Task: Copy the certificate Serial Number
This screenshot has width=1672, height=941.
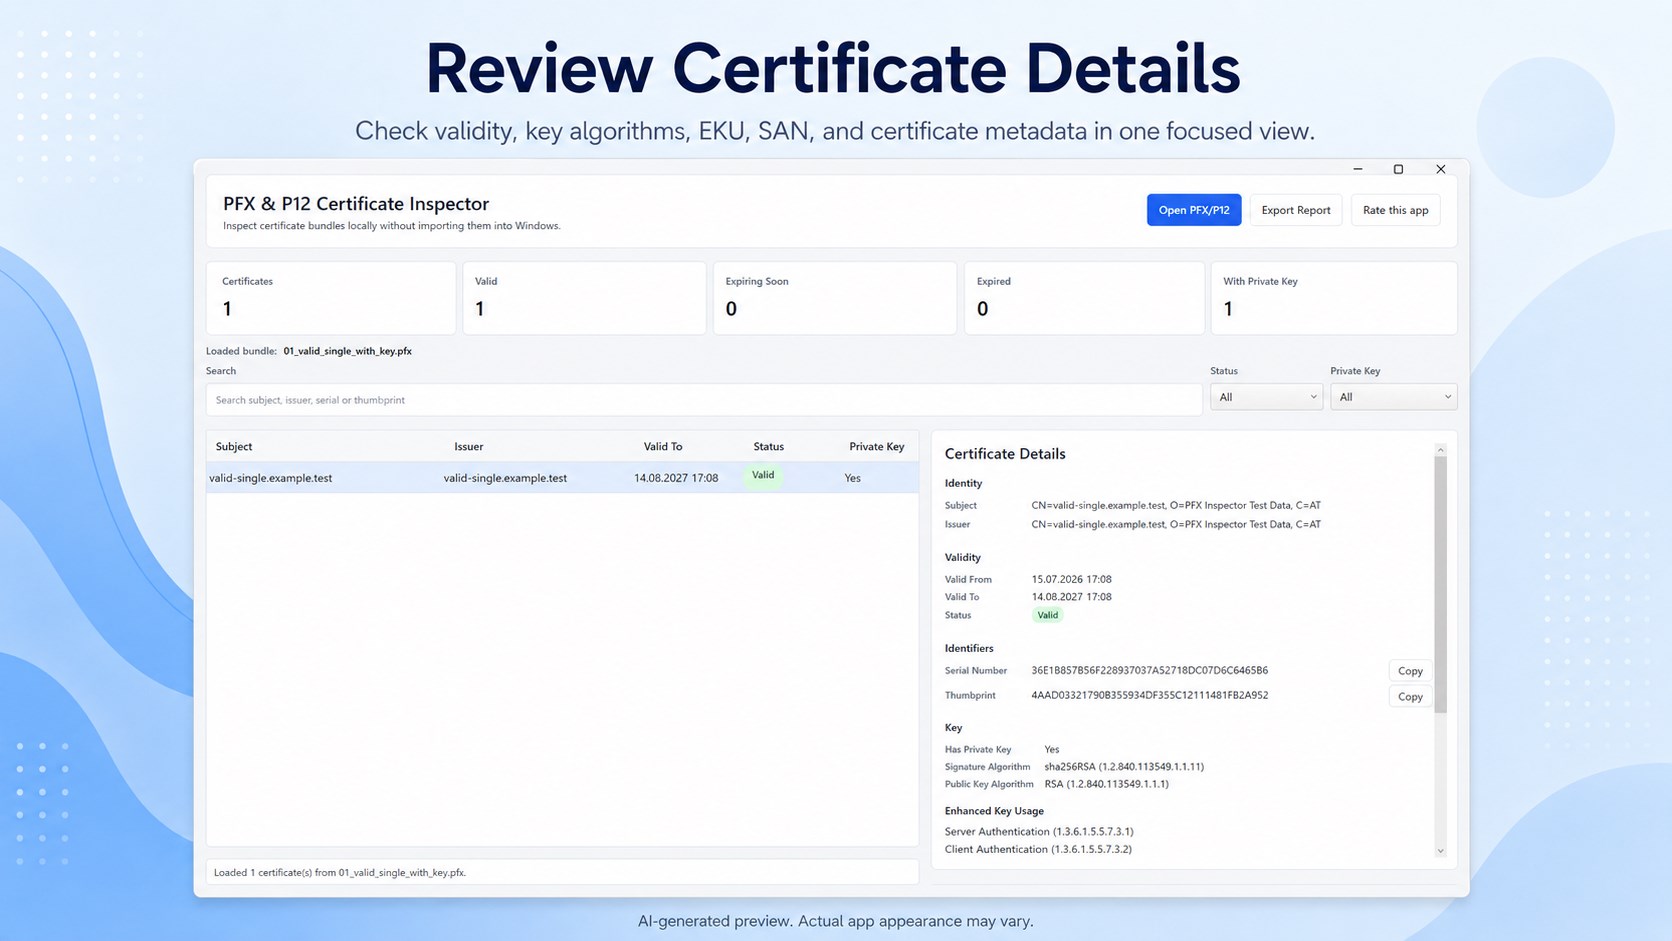Action: coord(1410,671)
